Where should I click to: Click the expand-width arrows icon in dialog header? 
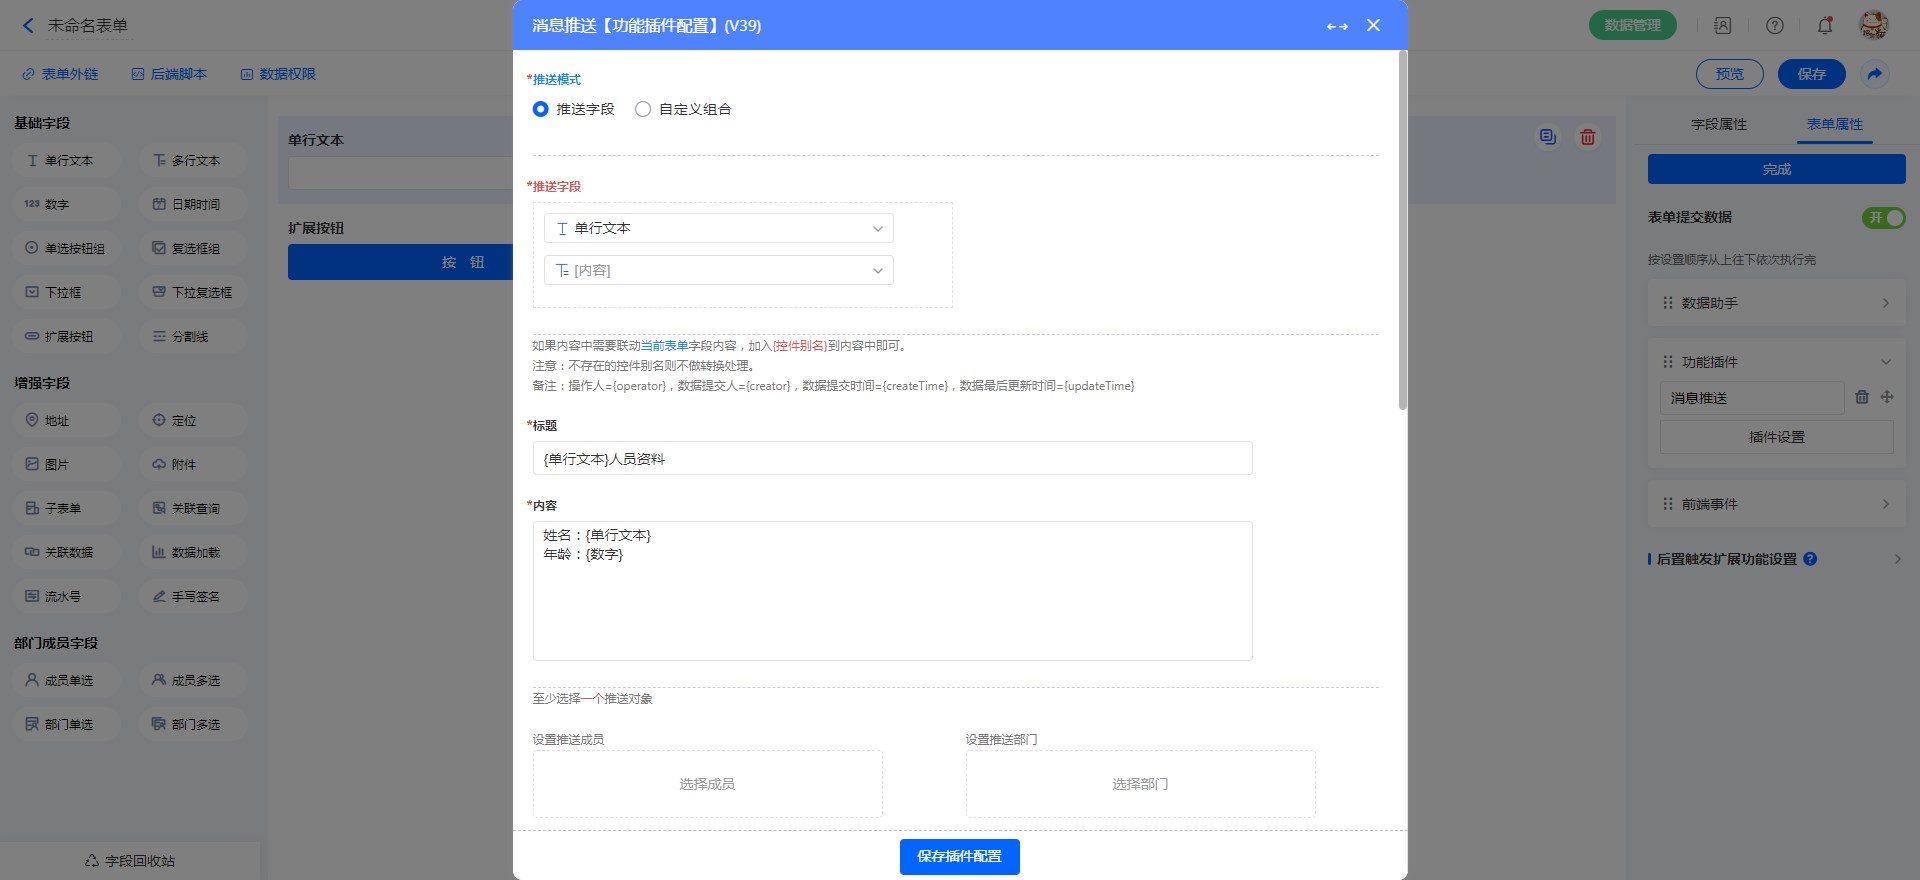click(x=1337, y=26)
